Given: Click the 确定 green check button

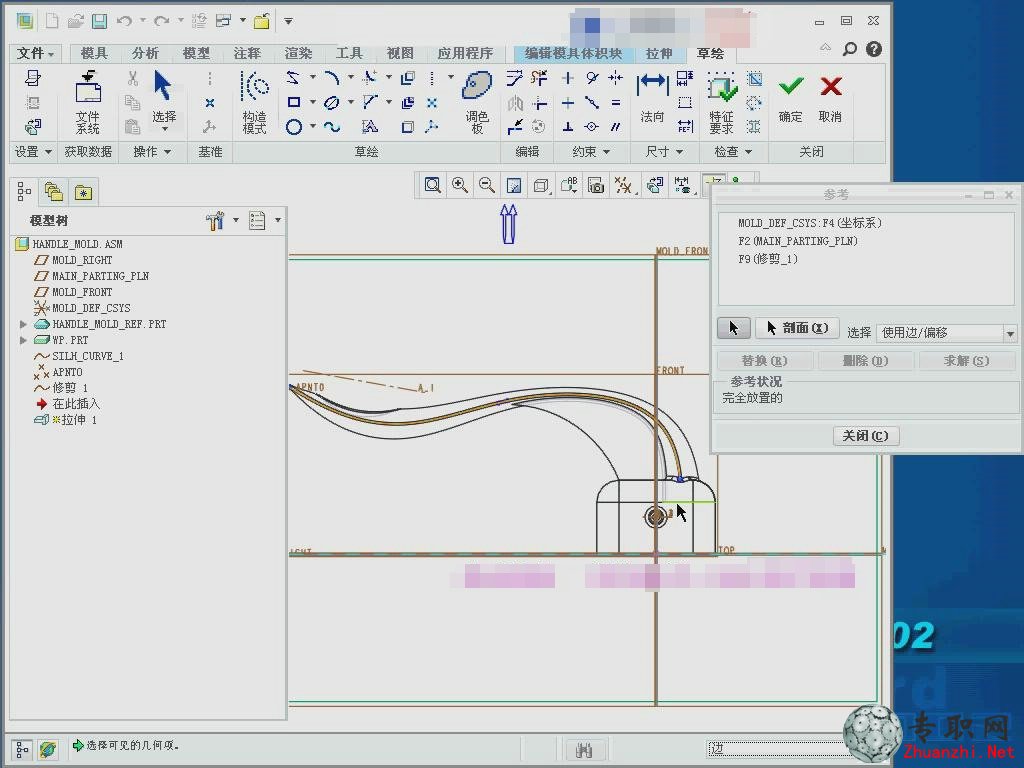Looking at the screenshot, I should tap(791, 99).
